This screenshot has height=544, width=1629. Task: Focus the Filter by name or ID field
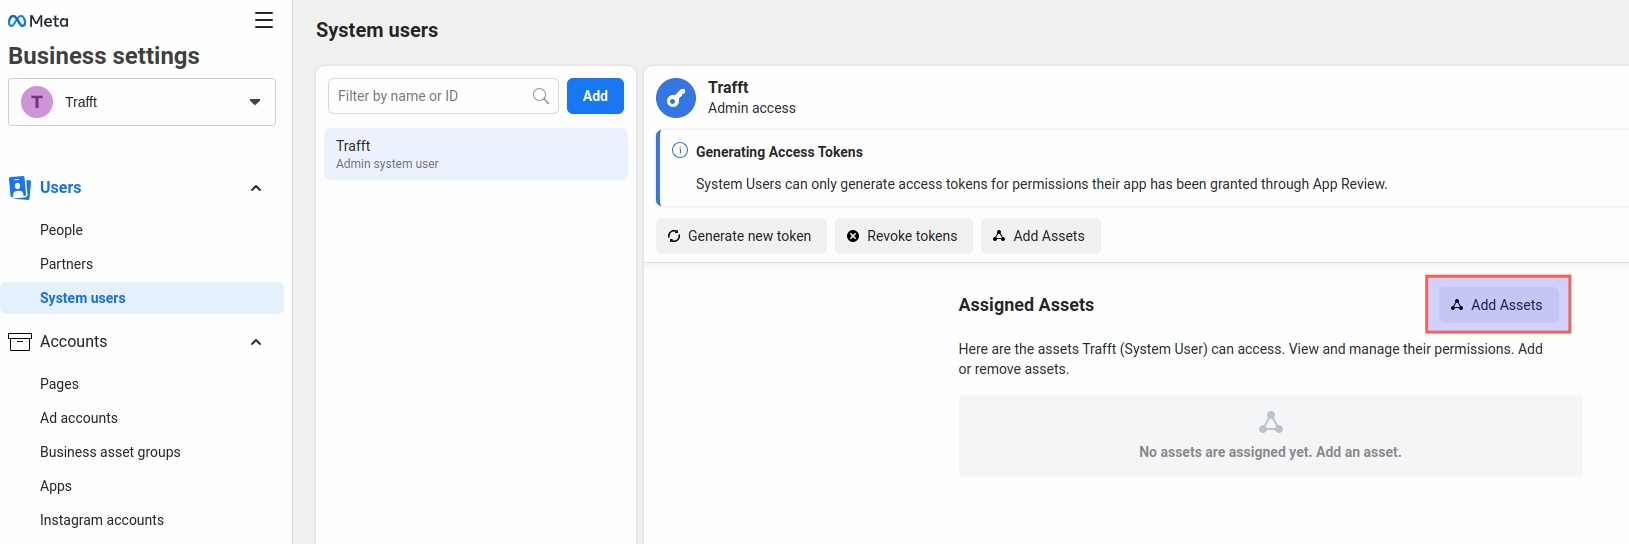pos(432,96)
